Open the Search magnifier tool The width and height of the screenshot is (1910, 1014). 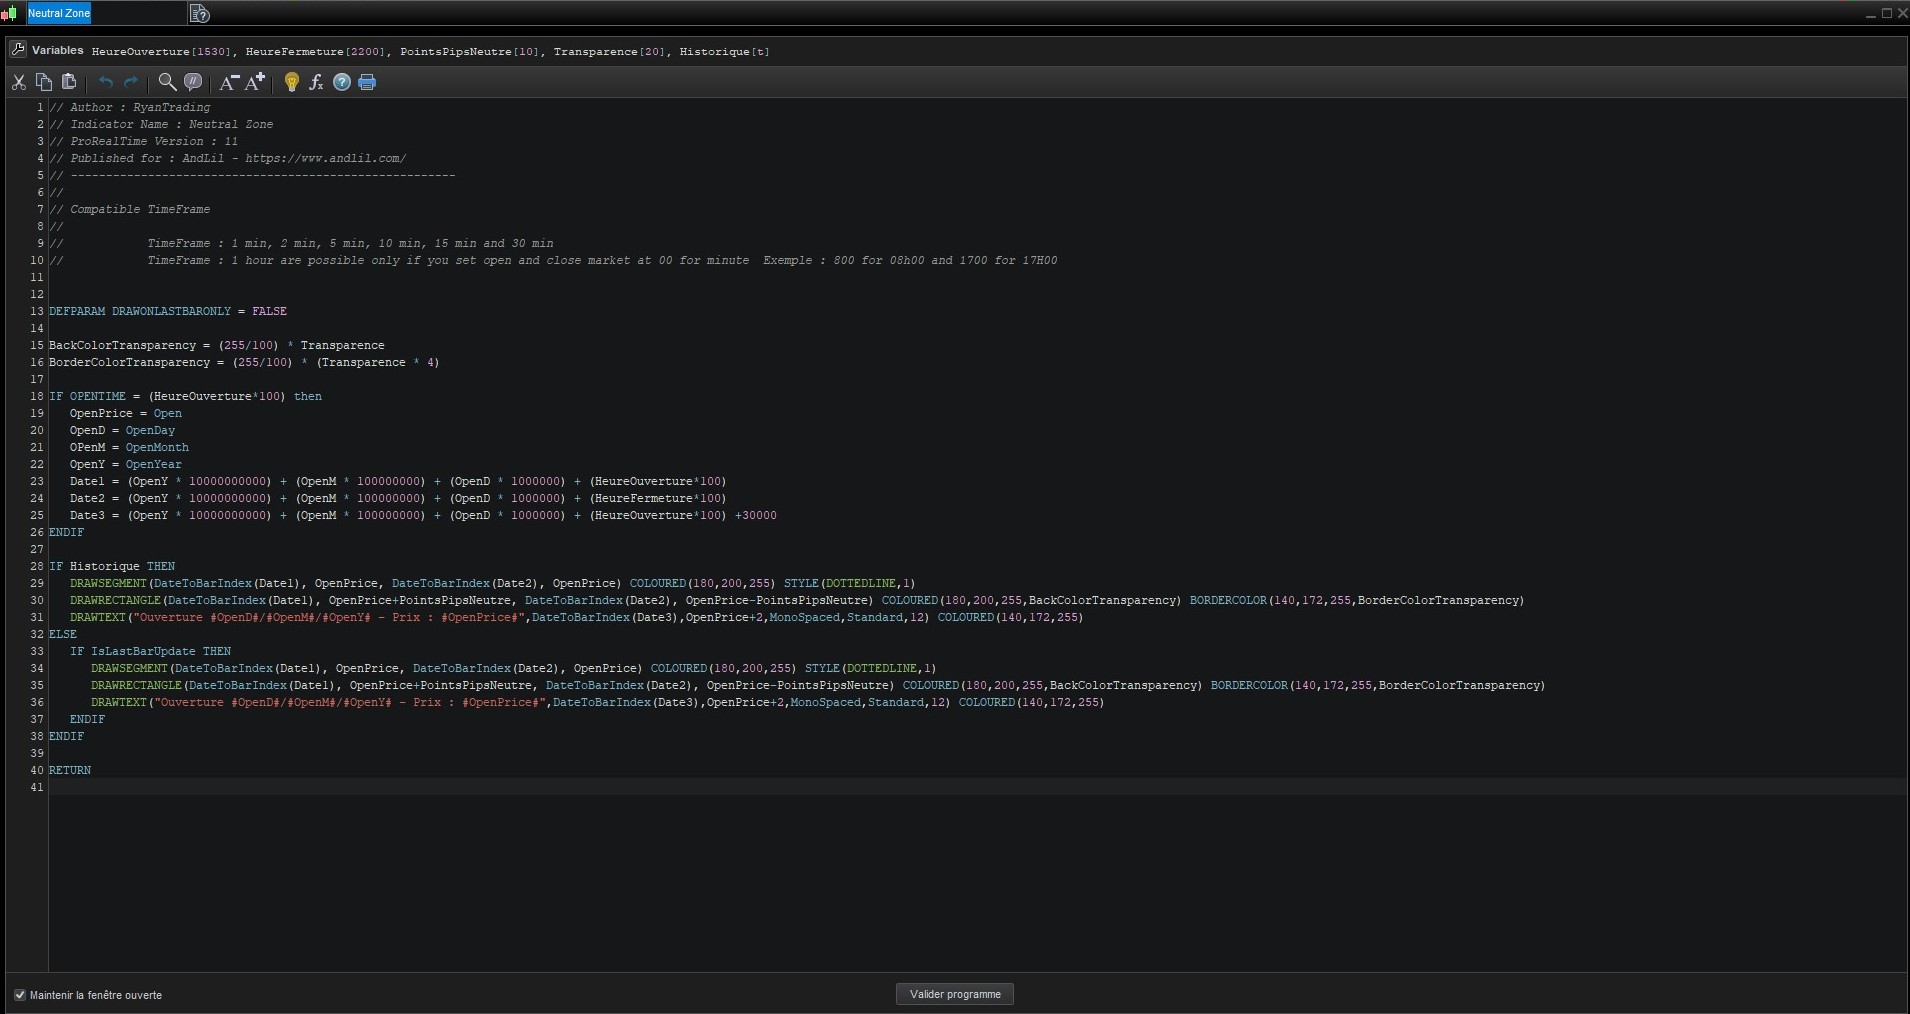168,82
